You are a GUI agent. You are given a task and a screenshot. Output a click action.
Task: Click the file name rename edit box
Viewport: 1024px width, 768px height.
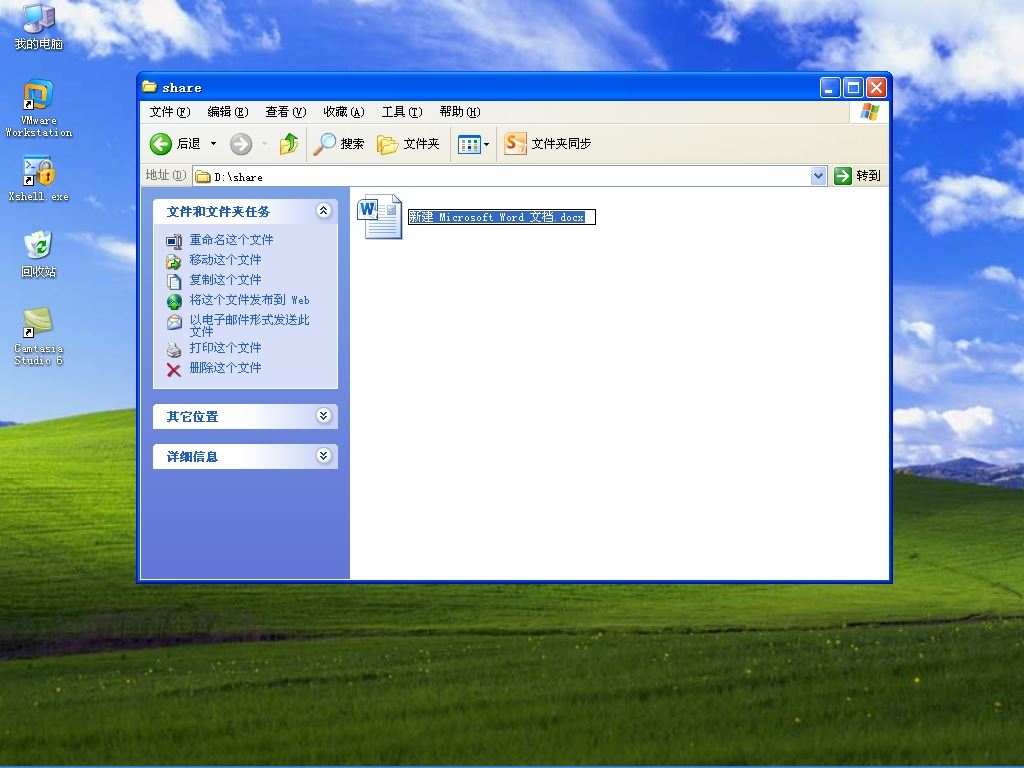point(502,217)
